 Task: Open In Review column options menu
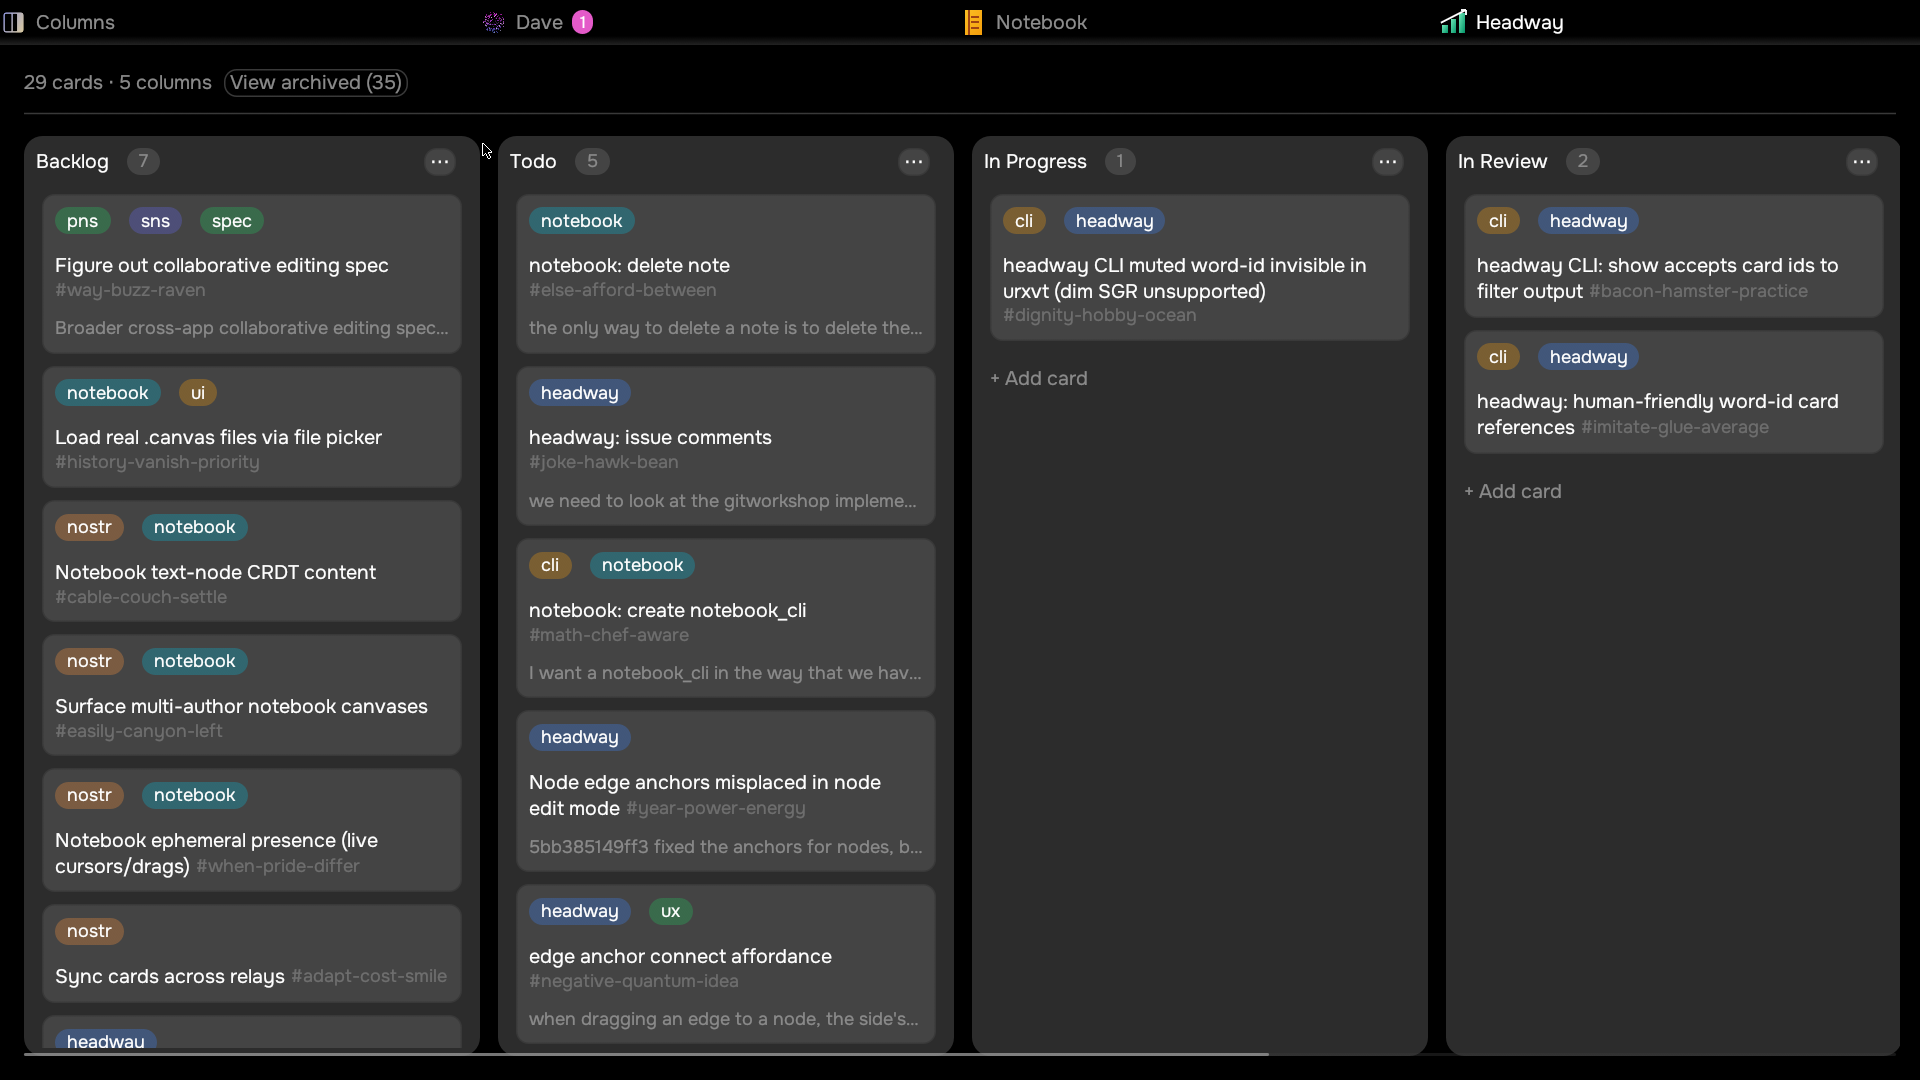click(1862, 162)
